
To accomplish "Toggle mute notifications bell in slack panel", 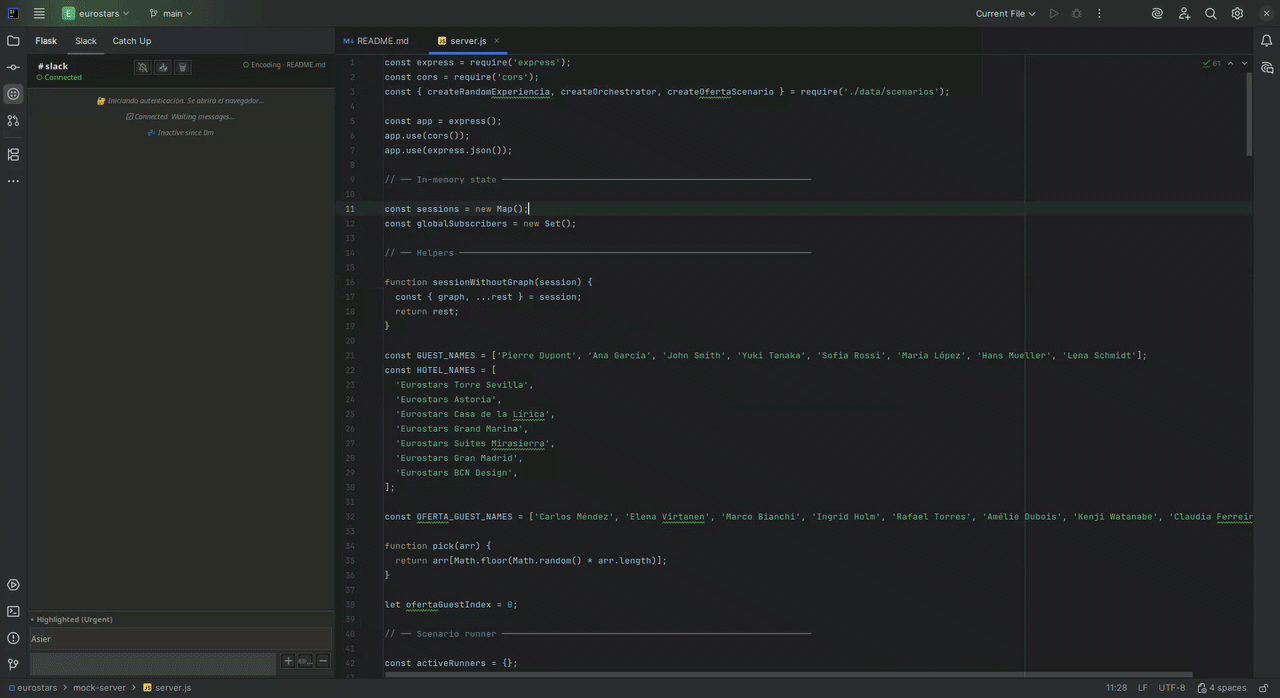I will pos(143,67).
